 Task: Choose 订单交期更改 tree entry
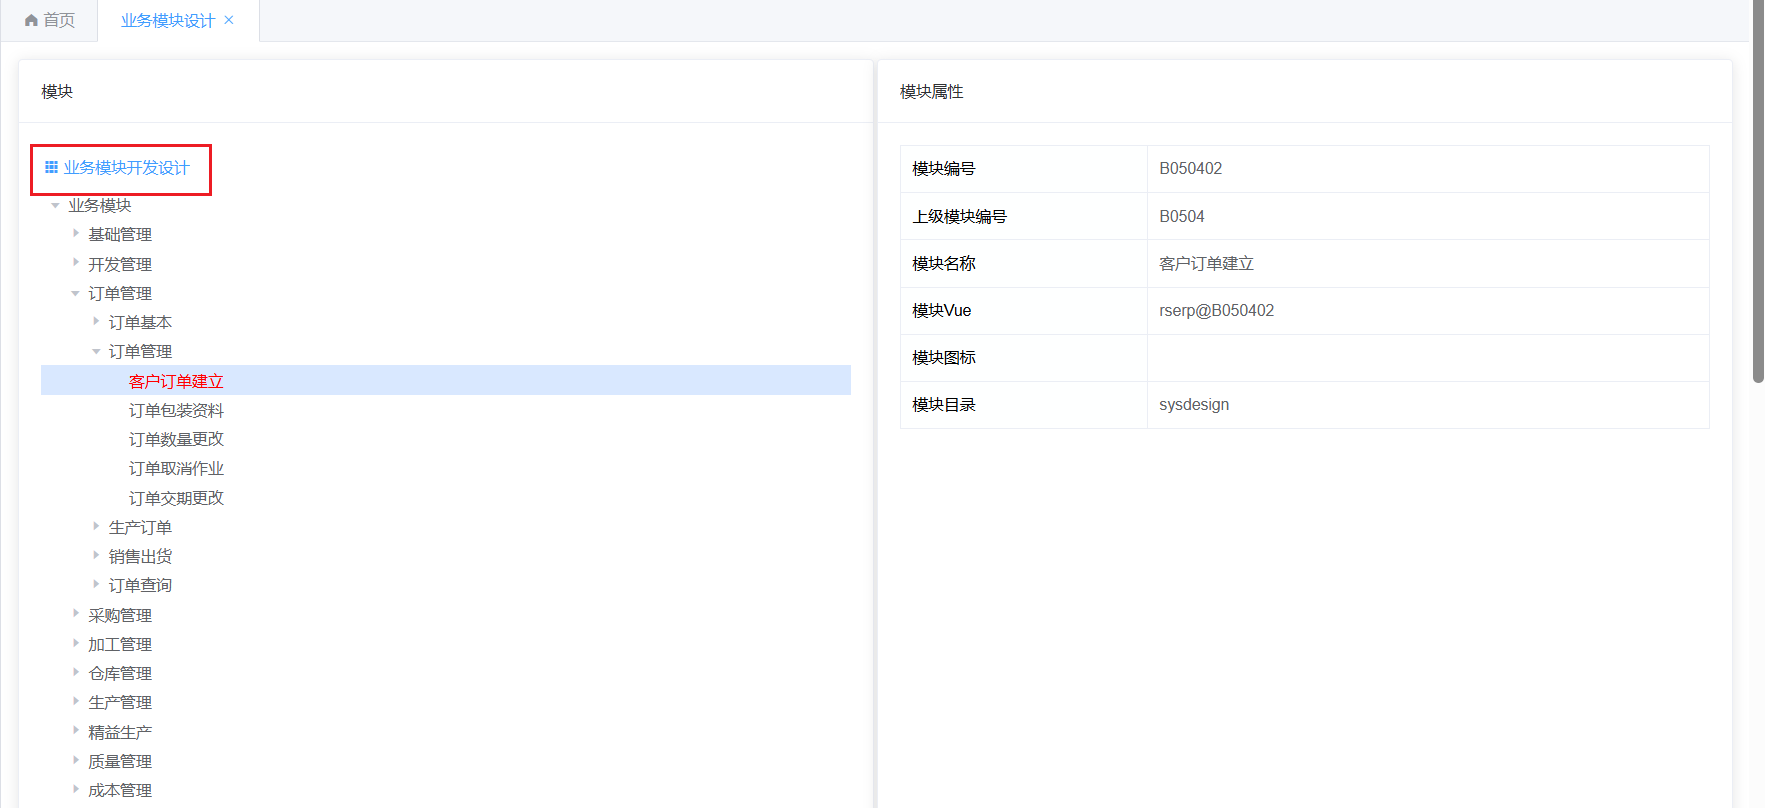click(176, 498)
